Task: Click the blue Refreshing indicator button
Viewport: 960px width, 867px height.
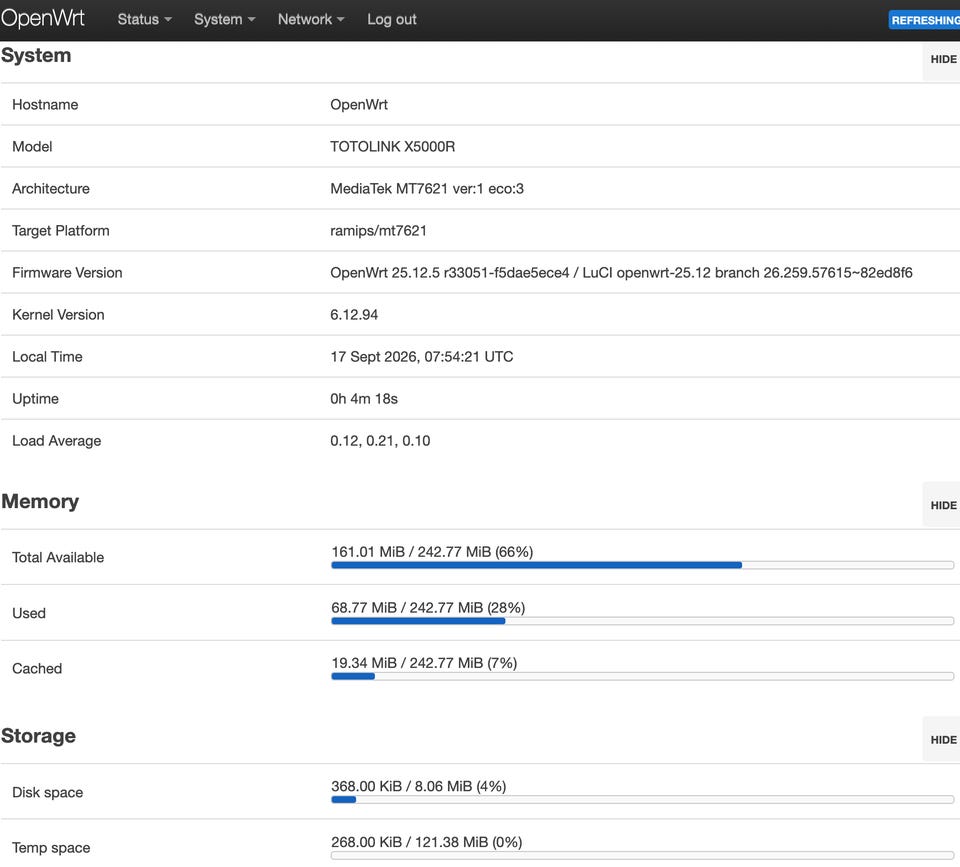Action: [924, 20]
